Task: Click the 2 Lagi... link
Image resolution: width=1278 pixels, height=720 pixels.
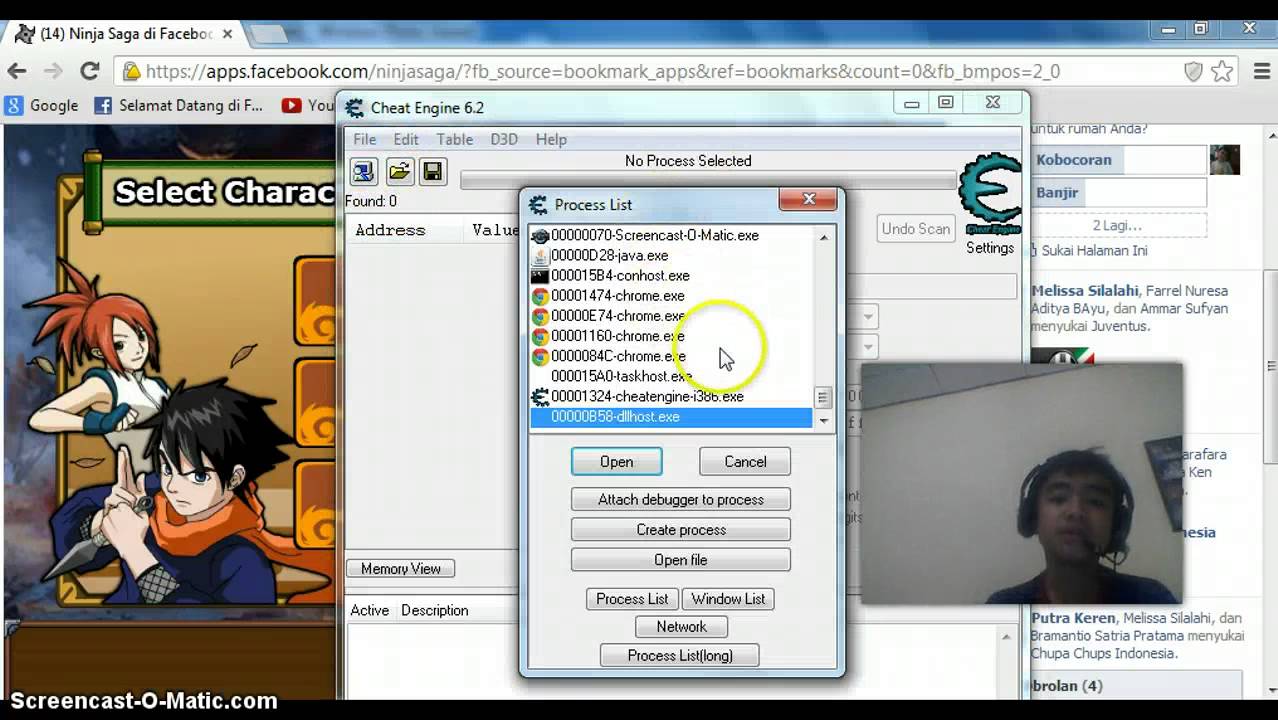Action: pyautogui.click(x=1117, y=225)
